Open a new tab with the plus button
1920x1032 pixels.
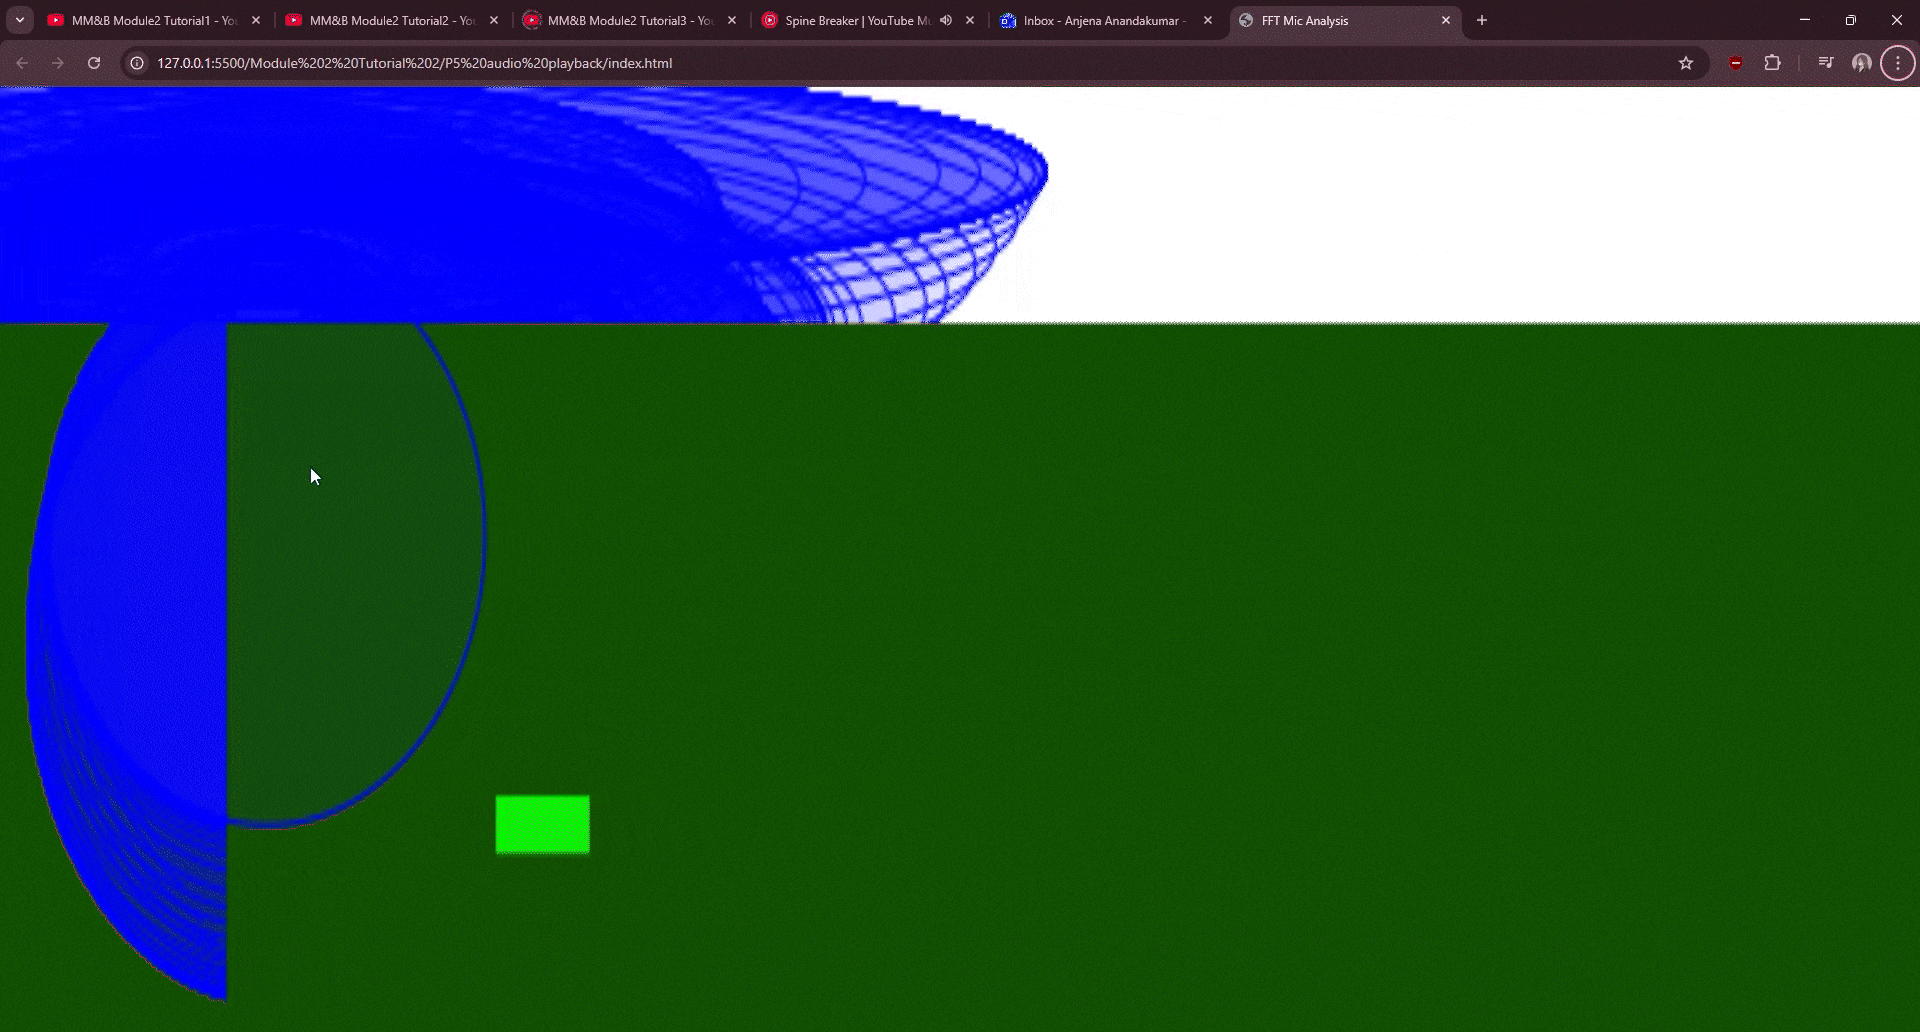1481,20
